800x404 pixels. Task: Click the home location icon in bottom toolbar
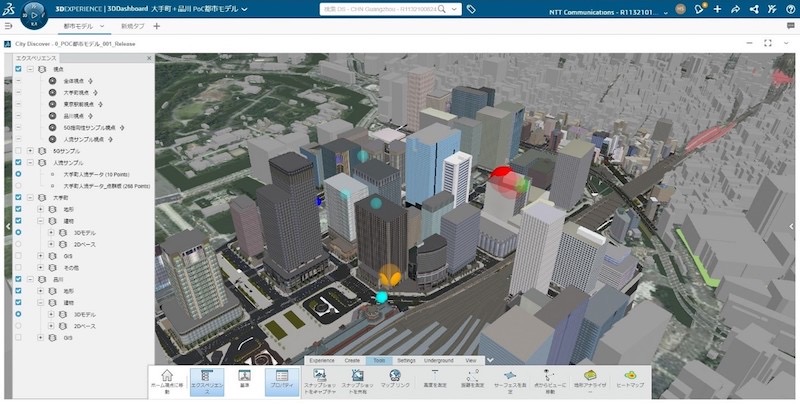(x=167, y=375)
